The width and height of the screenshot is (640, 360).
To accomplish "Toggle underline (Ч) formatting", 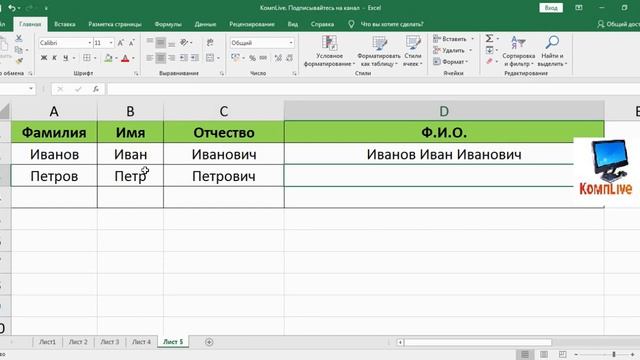I will coord(65,58).
